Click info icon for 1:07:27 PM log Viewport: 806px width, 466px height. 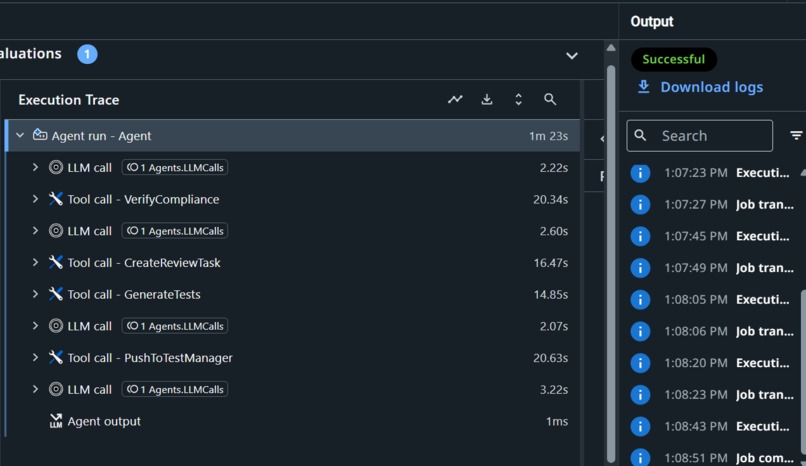point(640,205)
